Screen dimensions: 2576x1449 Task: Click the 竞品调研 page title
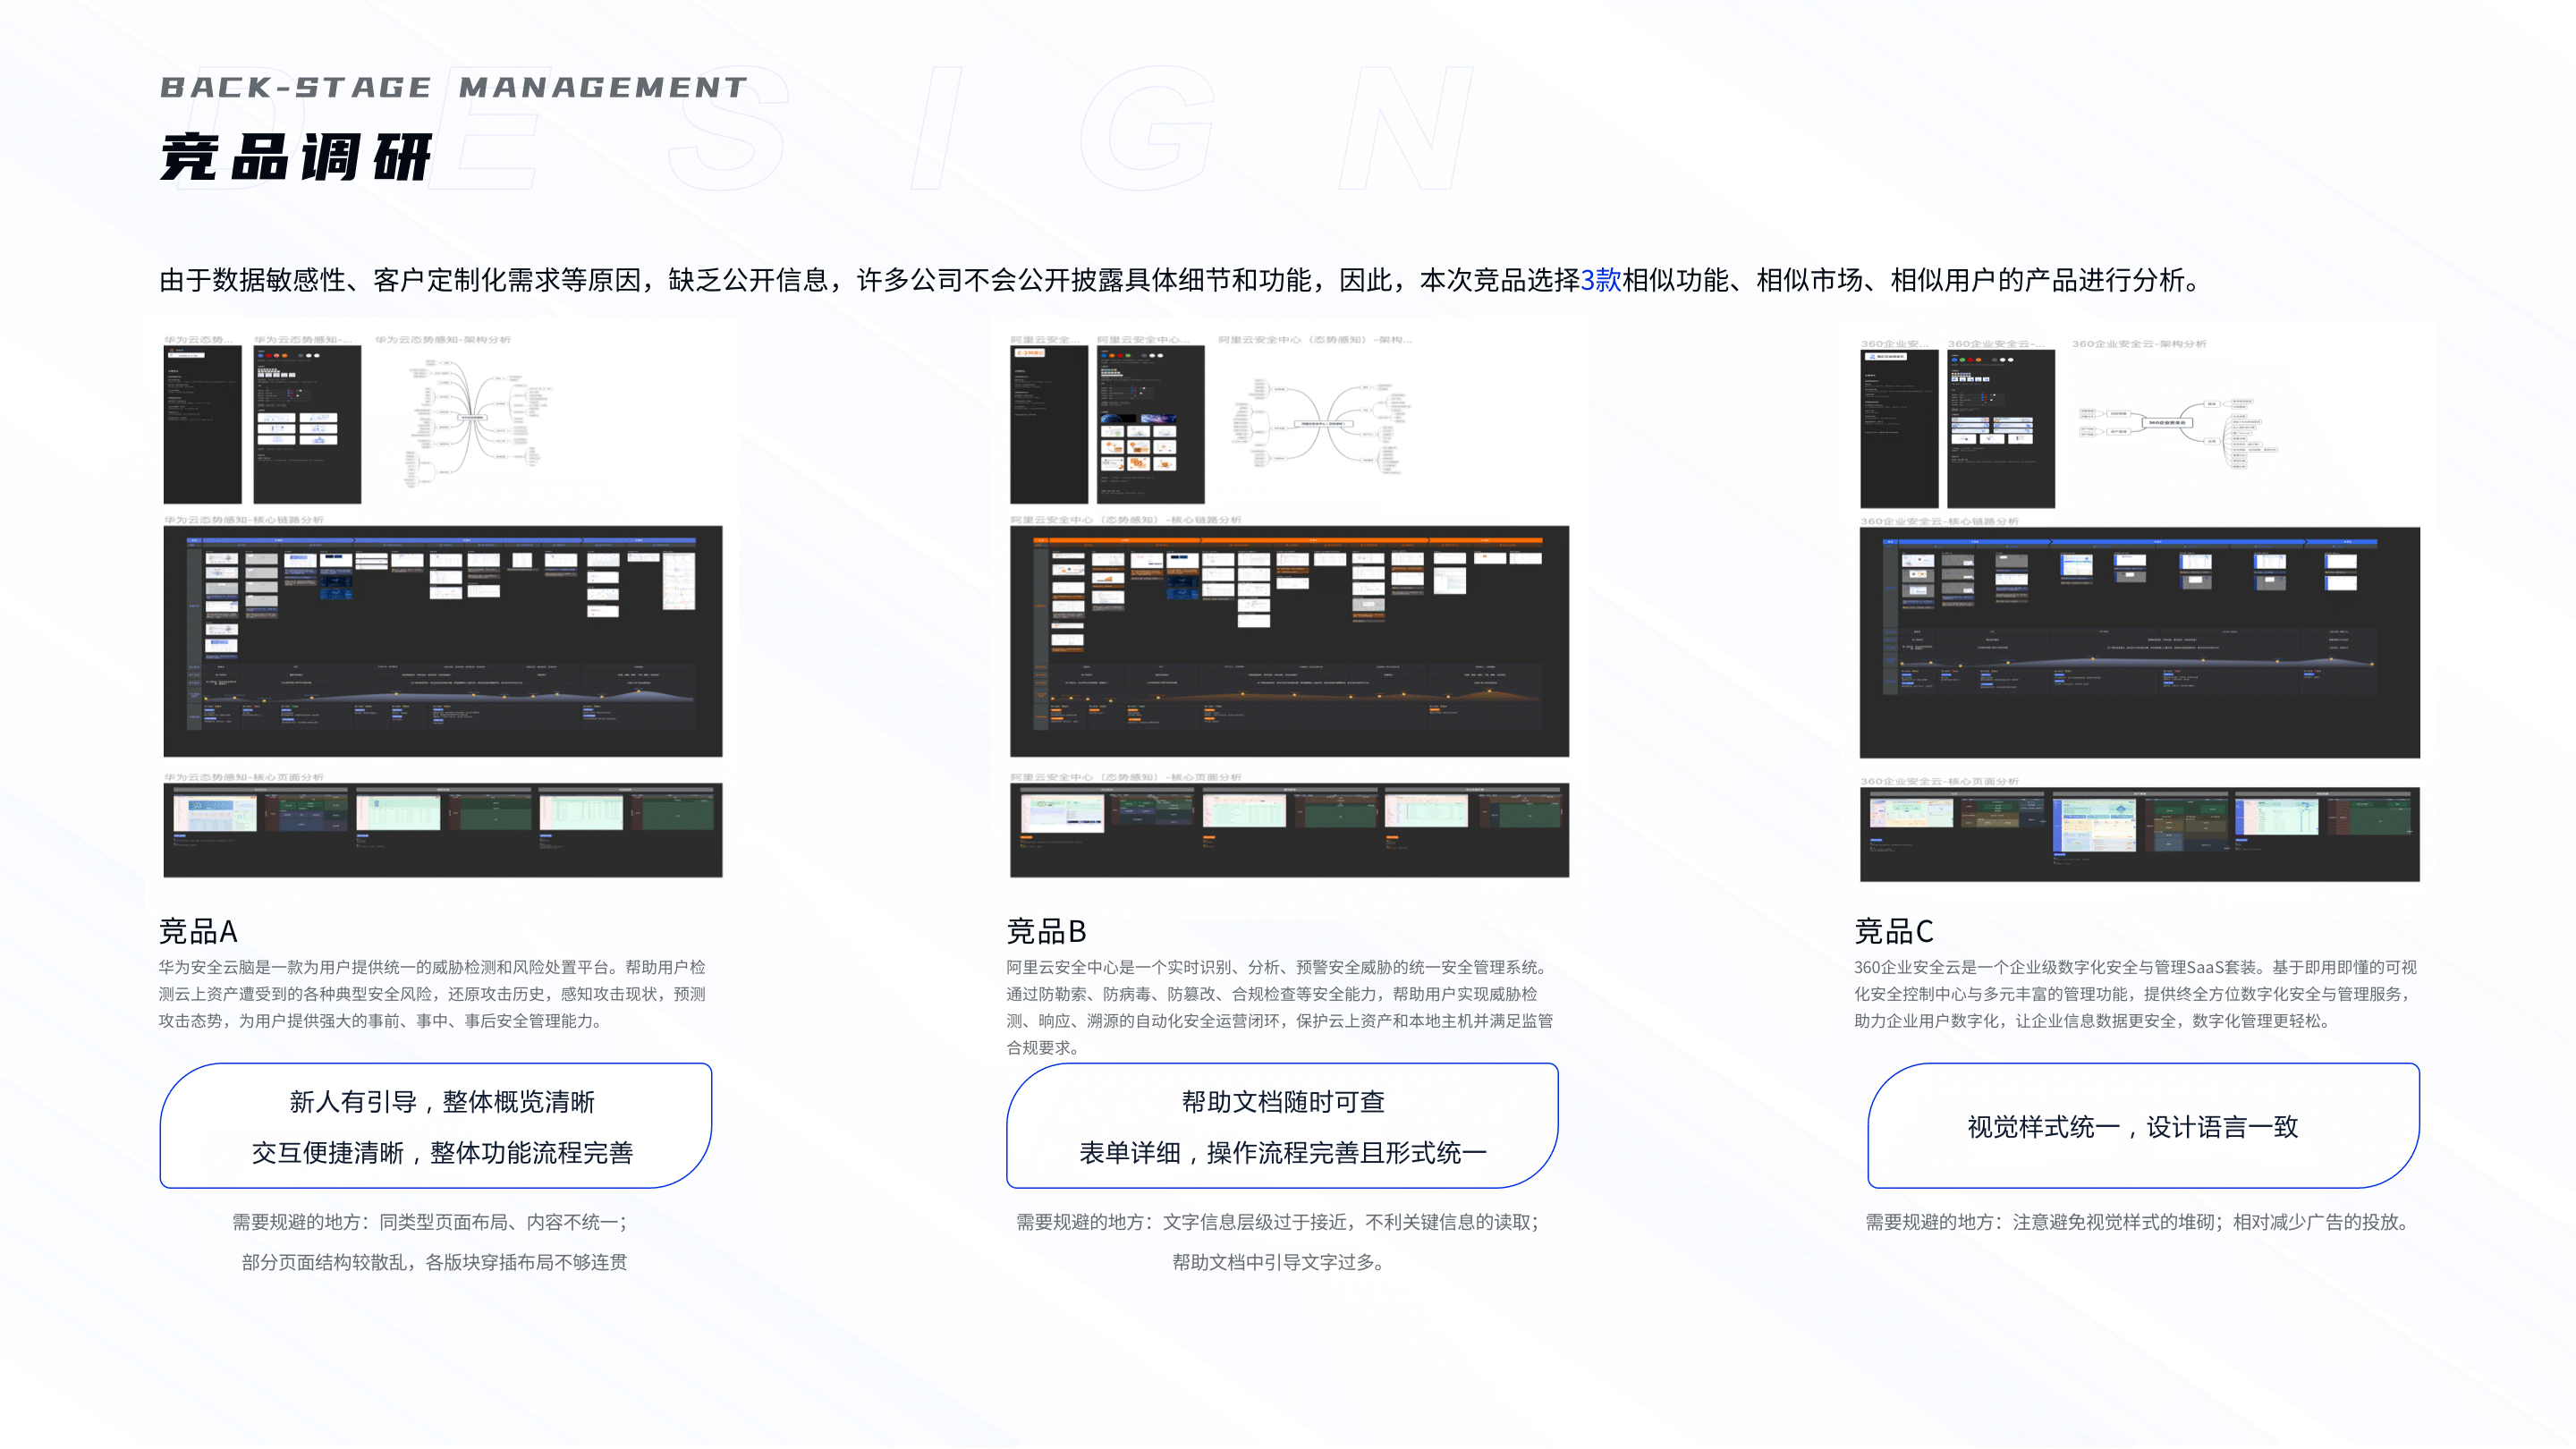click(x=297, y=155)
